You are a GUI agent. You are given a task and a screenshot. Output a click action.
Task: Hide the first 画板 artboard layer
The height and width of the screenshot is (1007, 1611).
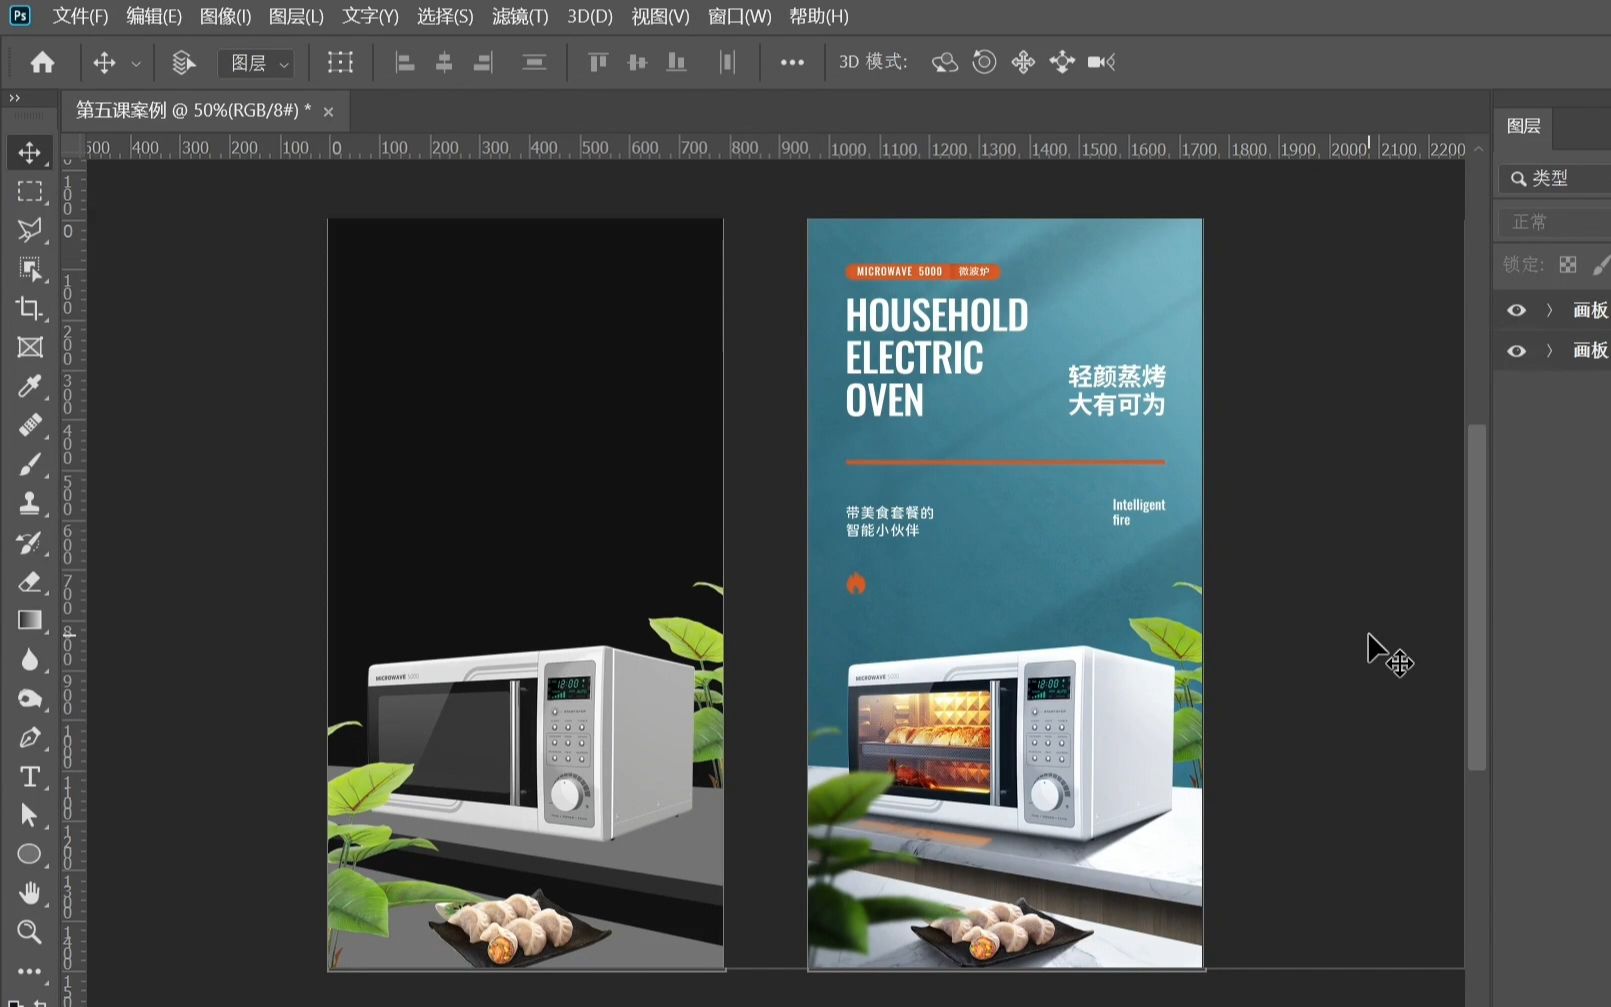point(1516,310)
